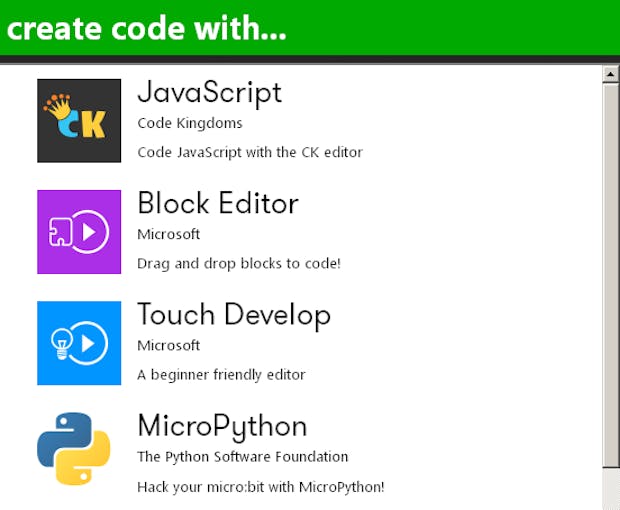Viewport: 620px width, 510px height.
Task: Open the JavaScript editor title
Action: click(210, 93)
